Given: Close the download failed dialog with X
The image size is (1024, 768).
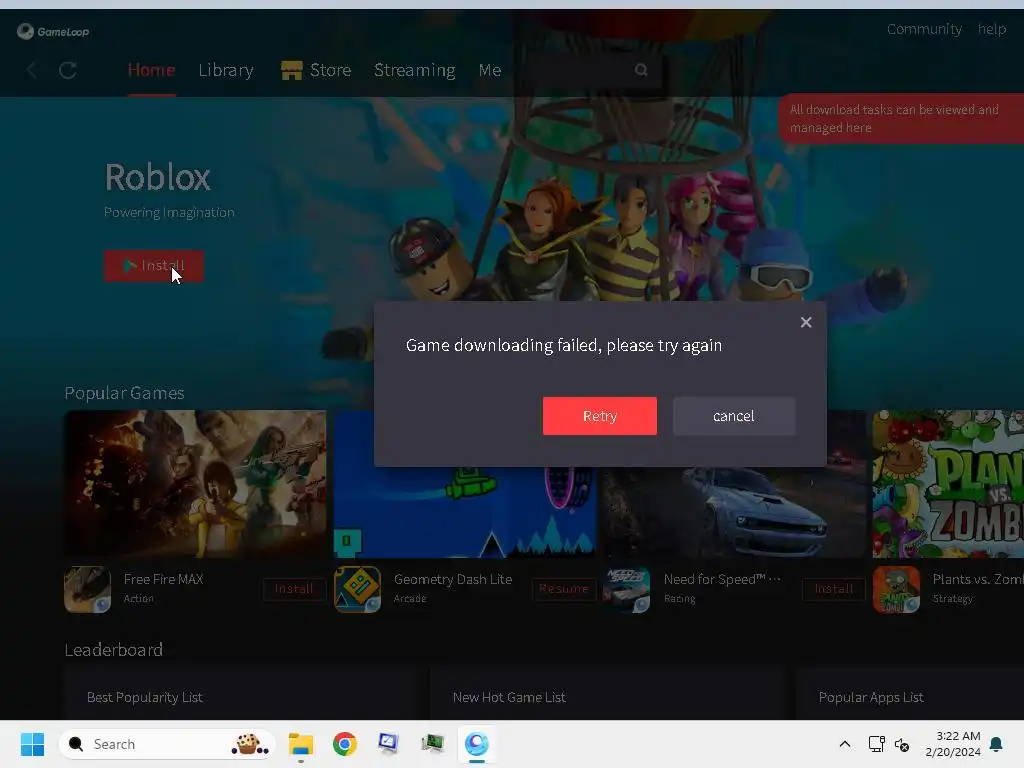Looking at the screenshot, I should click(x=806, y=322).
